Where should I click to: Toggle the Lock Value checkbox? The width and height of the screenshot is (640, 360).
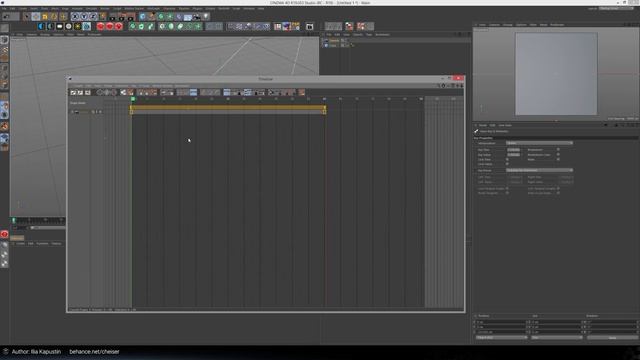507,164
